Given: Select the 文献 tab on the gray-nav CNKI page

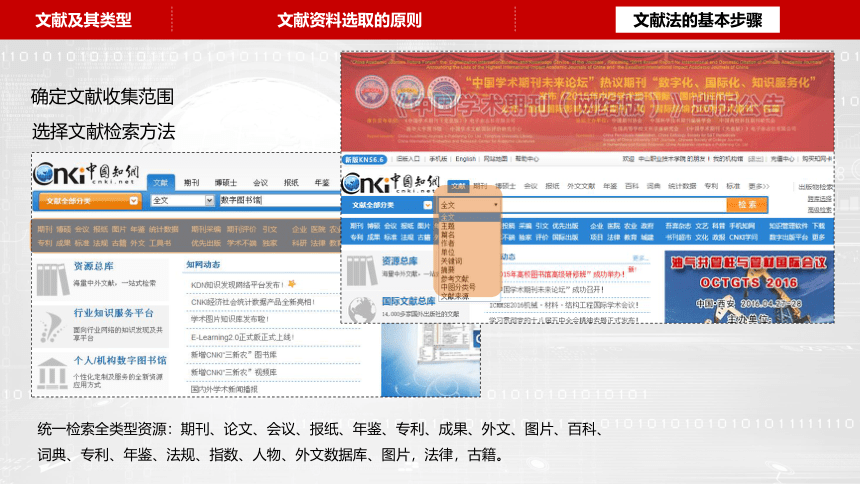Looking at the screenshot, I should click(x=161, y=183).
